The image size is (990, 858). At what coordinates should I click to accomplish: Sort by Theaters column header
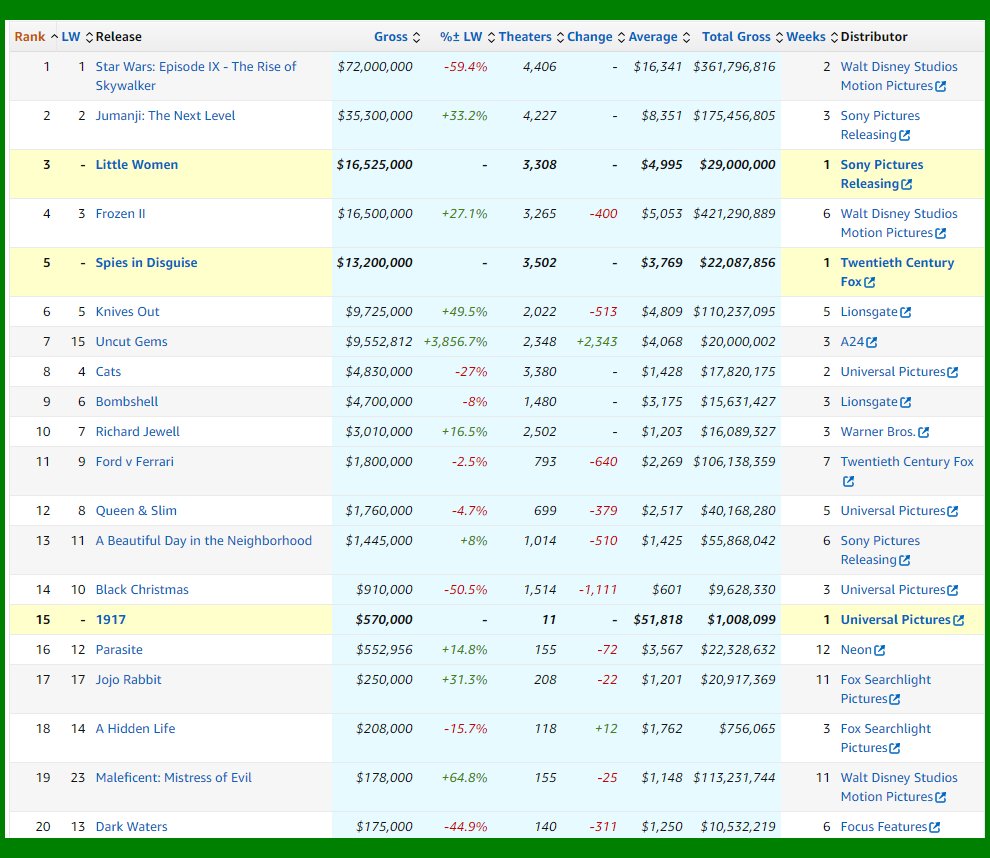[525, 37]
